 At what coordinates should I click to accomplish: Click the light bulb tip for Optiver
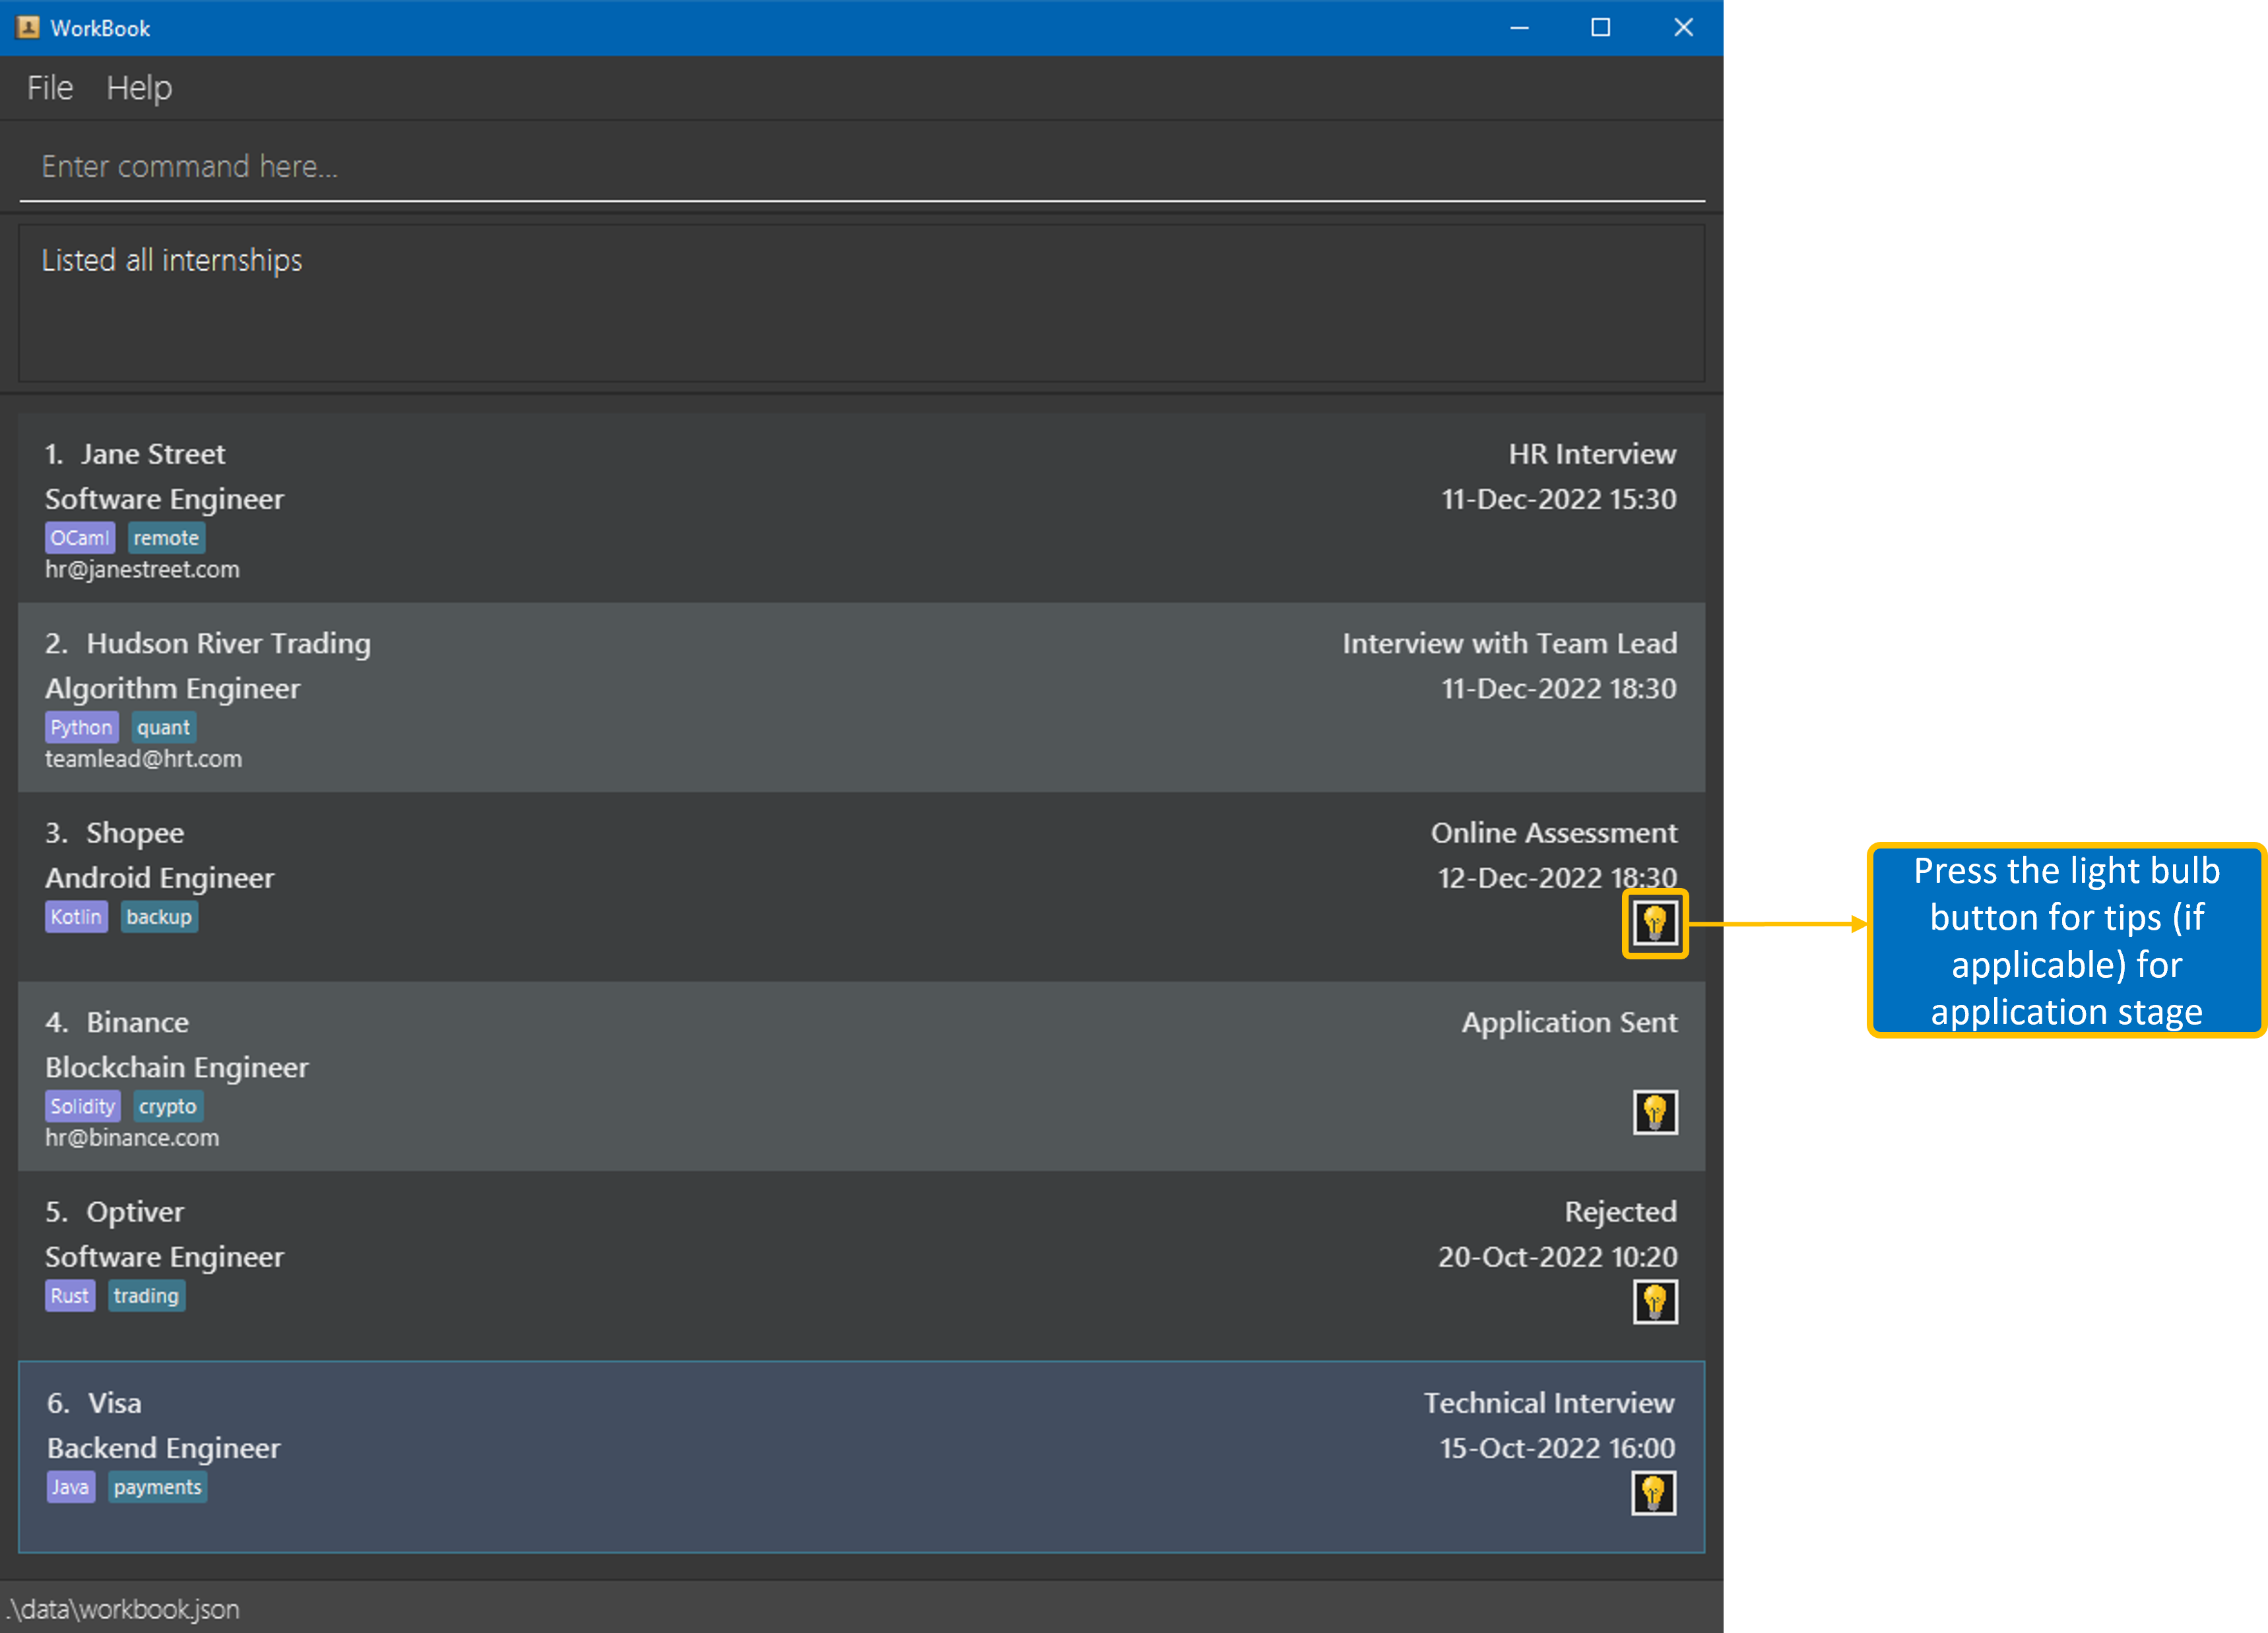coord(1655,1301)
